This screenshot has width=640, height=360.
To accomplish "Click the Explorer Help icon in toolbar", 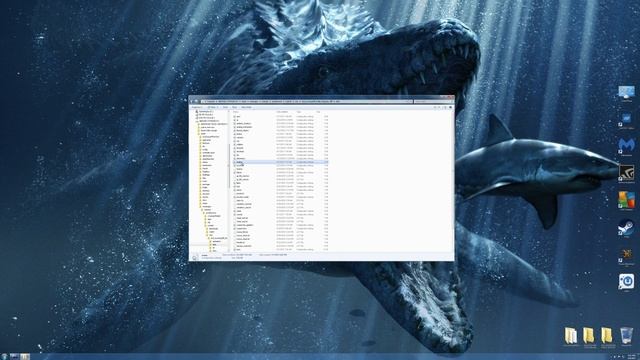I will point(451,107).
